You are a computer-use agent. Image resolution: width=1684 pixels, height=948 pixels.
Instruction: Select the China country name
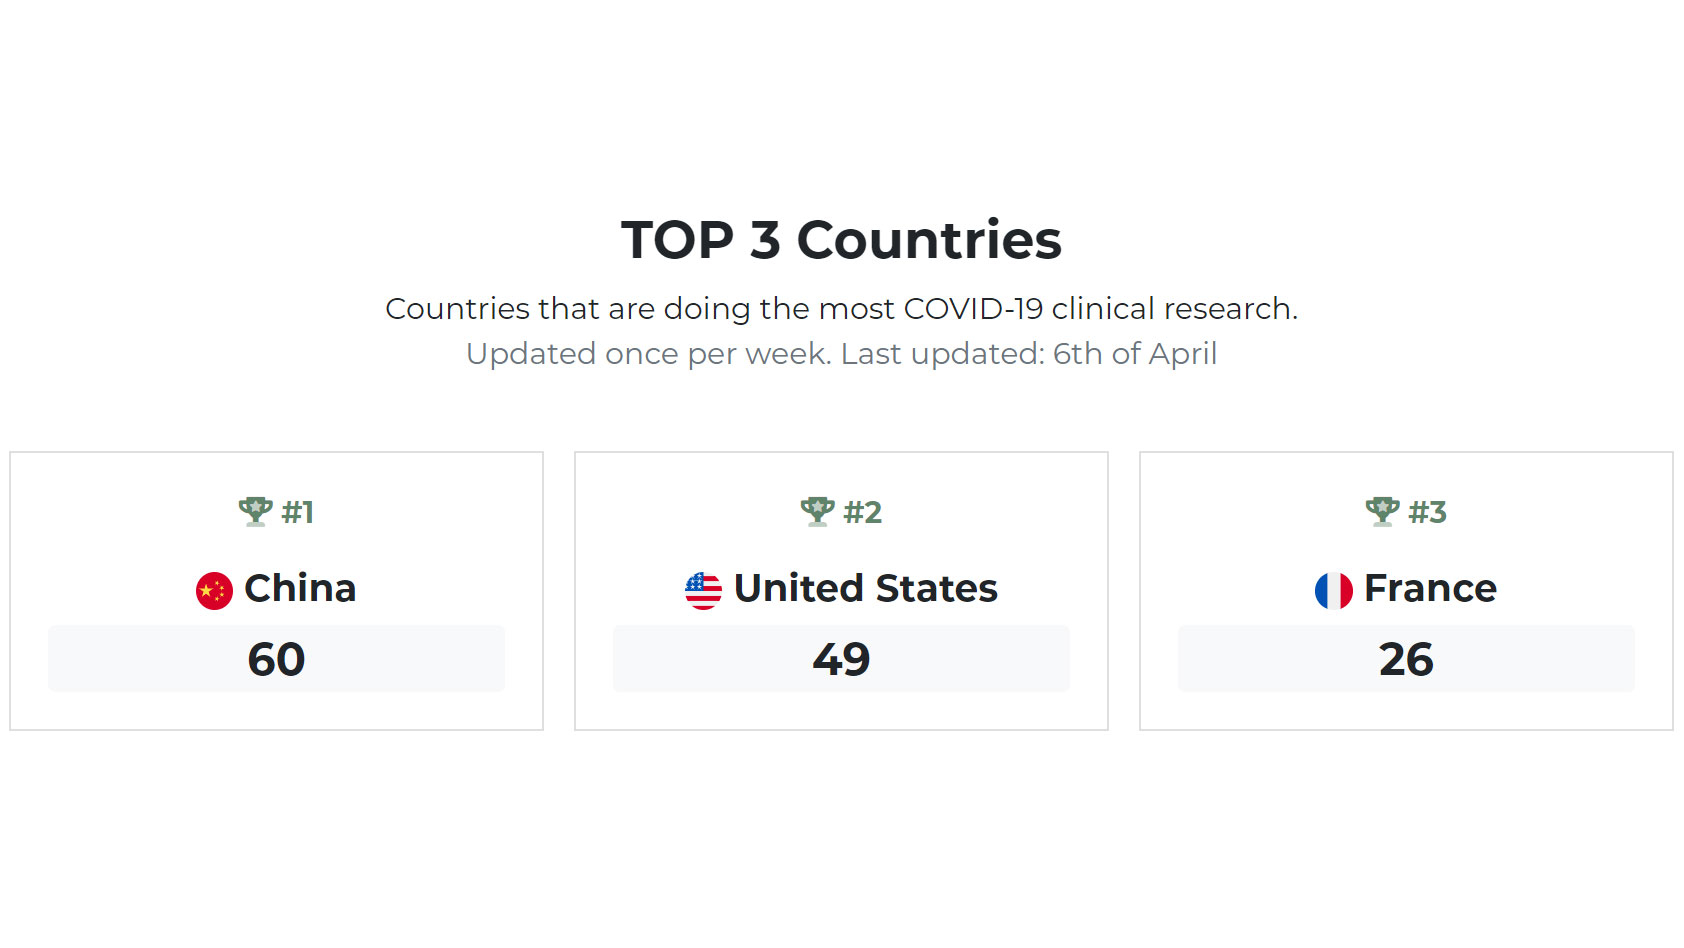tap(300, 588)
